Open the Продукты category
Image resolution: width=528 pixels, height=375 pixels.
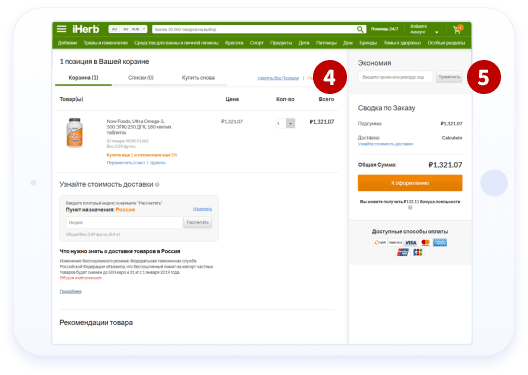tap(281, 43)
